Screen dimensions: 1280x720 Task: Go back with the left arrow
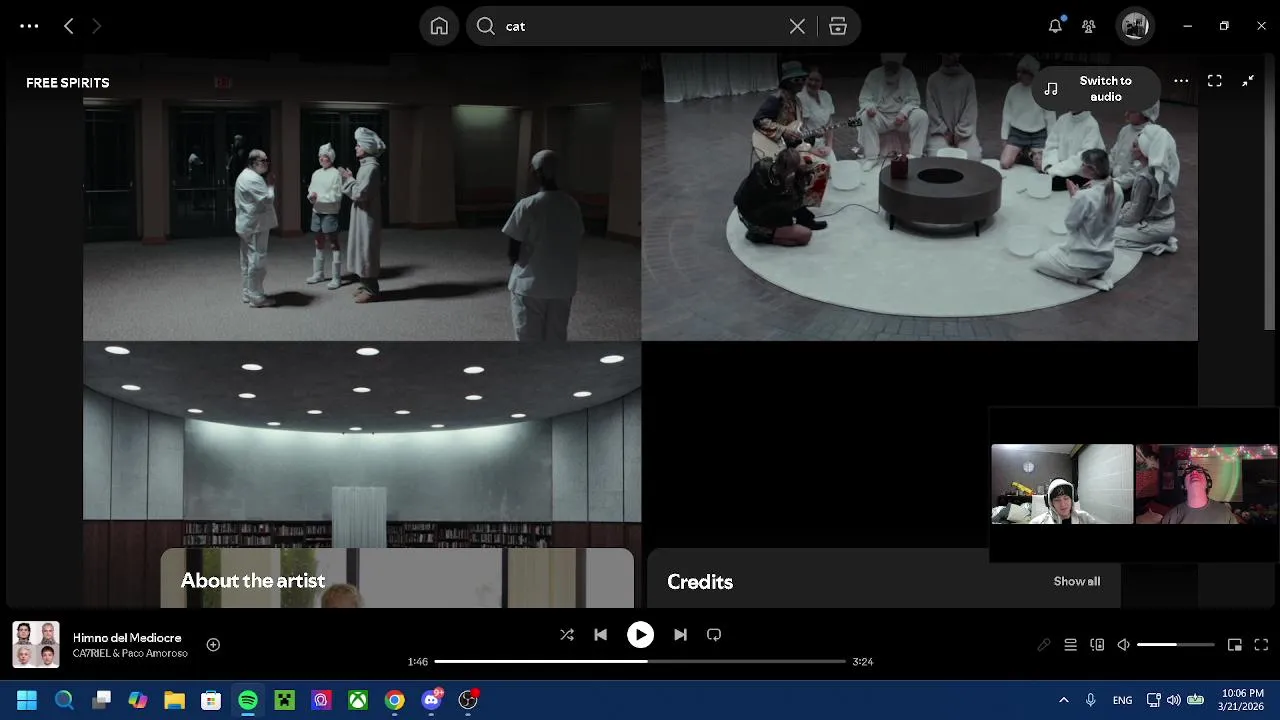(68, 26)
